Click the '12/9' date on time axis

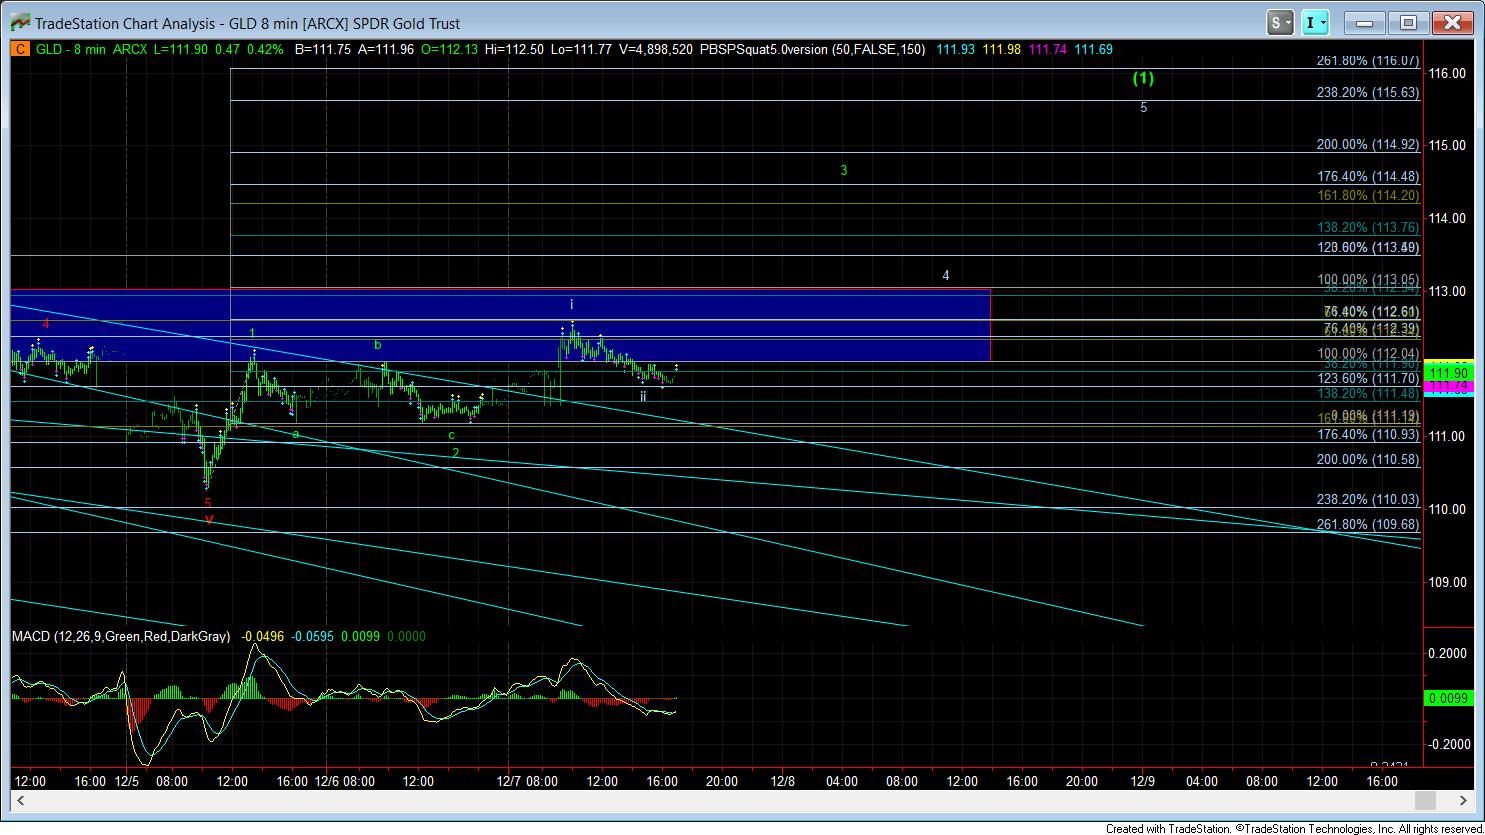click(1143, 781)
